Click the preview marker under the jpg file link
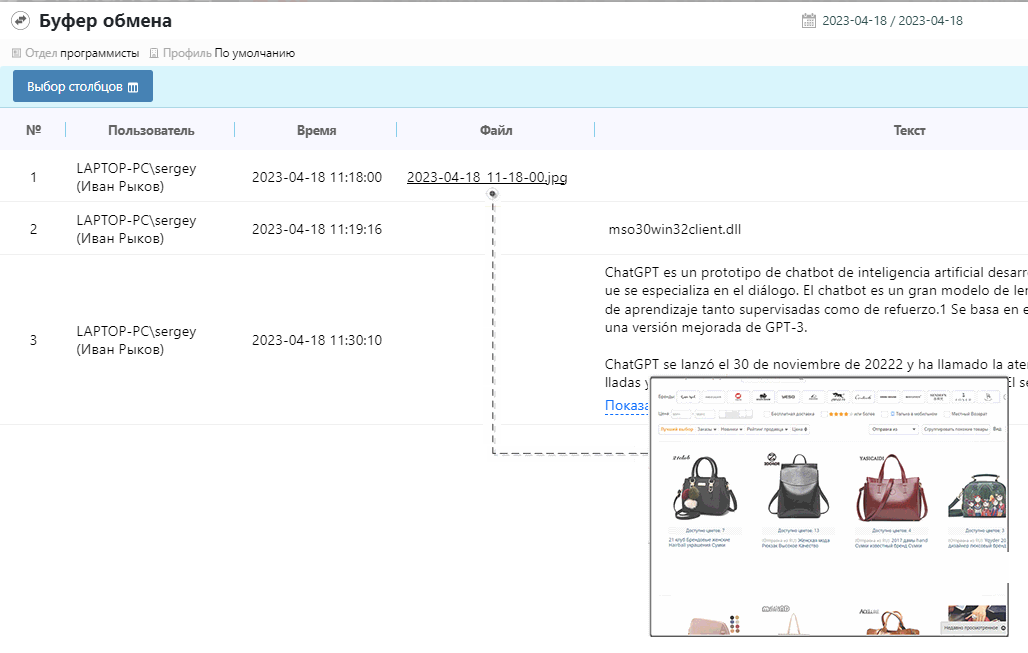This screenshot has width=1028, height=653. pos(493,195)
